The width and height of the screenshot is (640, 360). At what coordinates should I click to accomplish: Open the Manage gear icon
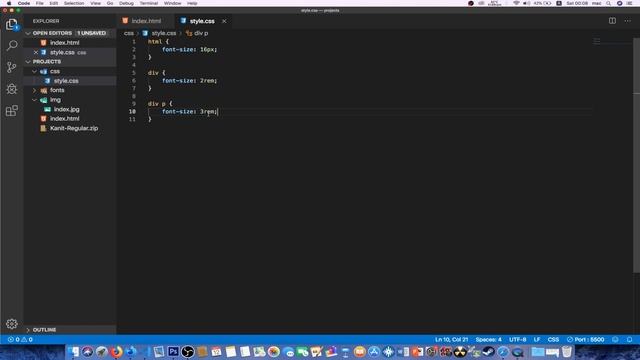12,324
